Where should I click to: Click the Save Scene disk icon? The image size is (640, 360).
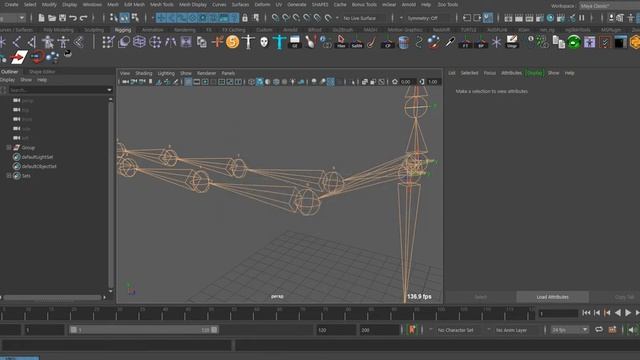coord(62,18)
